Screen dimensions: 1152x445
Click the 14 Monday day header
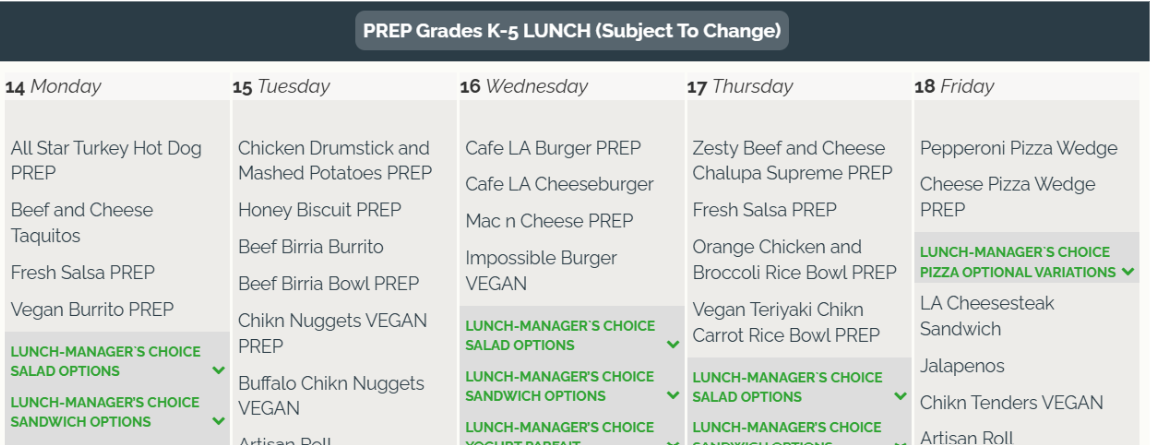[53, 87]
